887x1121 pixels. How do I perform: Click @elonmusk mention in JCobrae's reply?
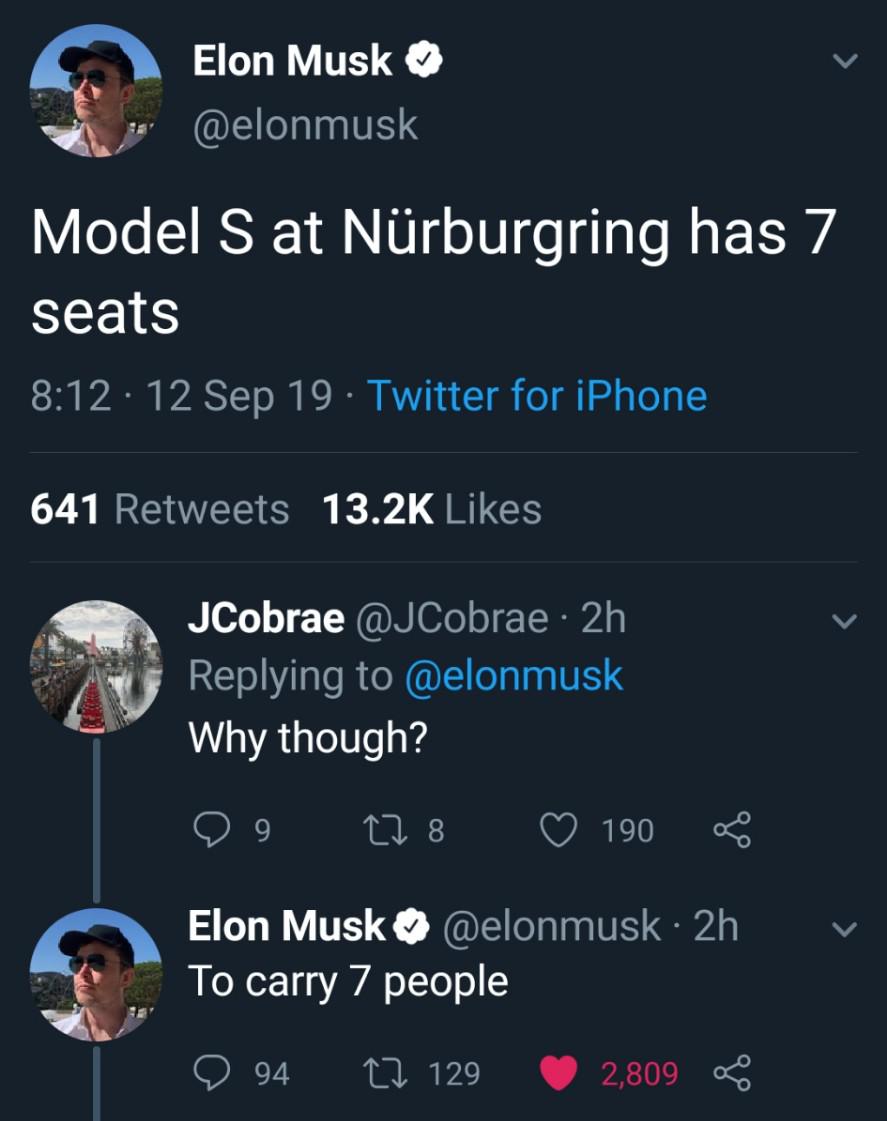click(x=513, y=676)
